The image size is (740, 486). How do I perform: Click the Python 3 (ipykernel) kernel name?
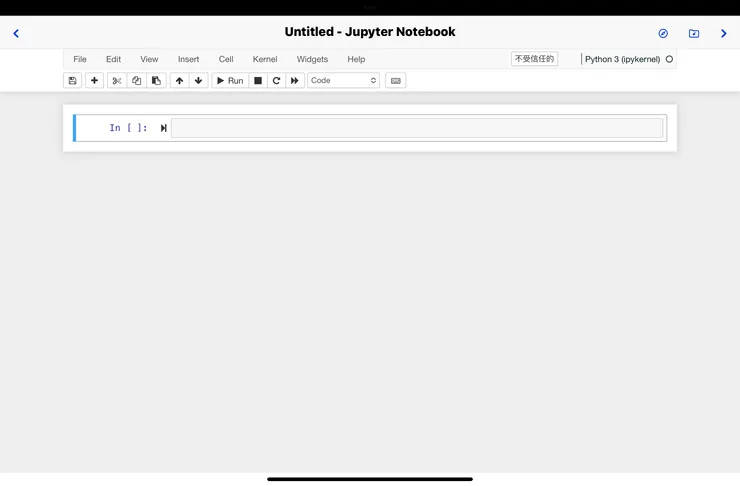(622, 59)
